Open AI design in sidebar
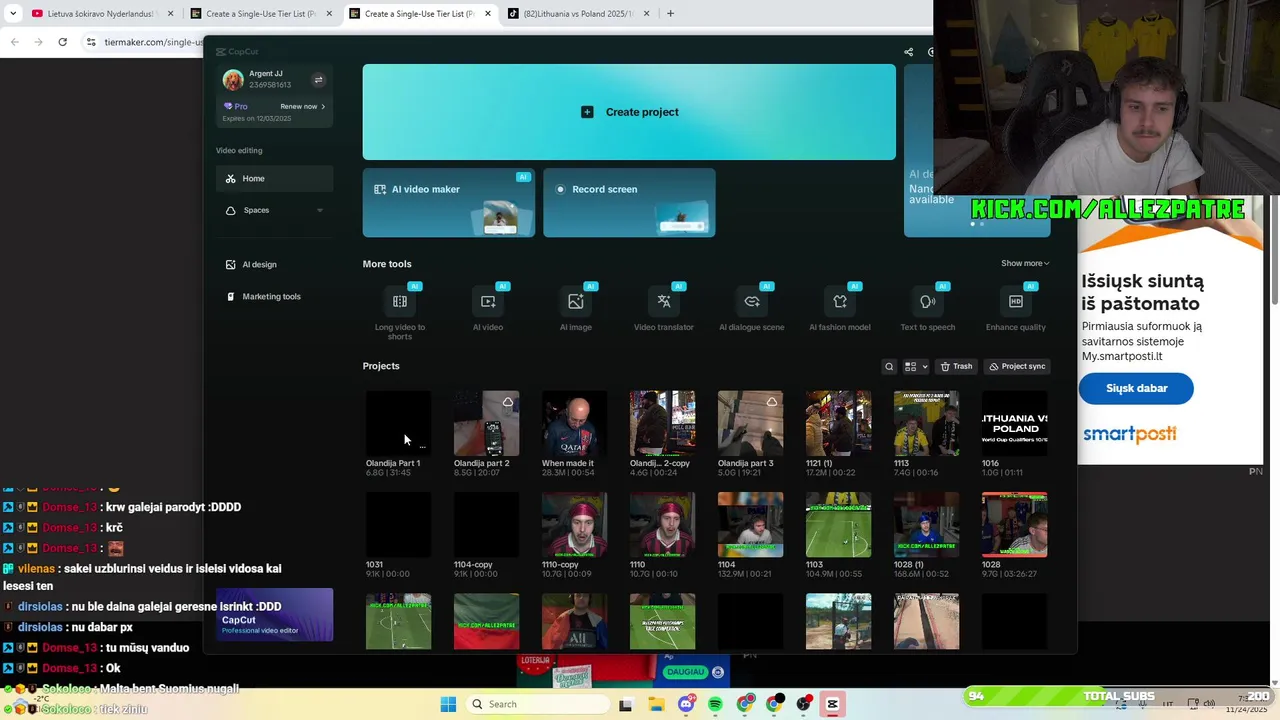1280x720 pixels. point(274,264)
